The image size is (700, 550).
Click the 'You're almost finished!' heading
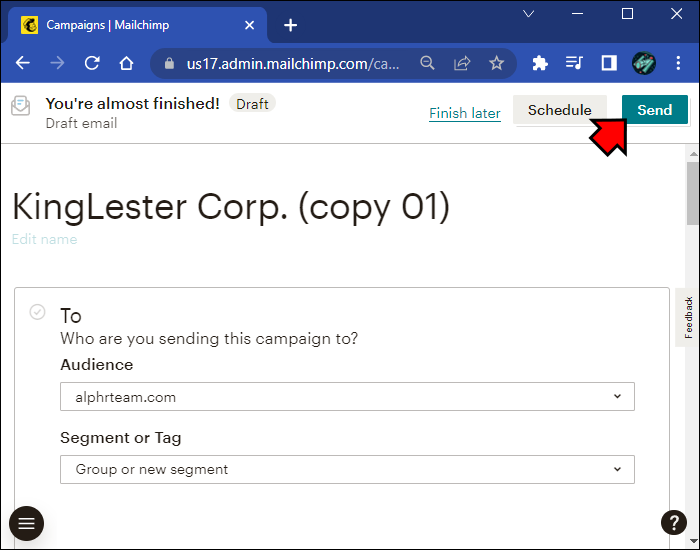click(133, 104)
